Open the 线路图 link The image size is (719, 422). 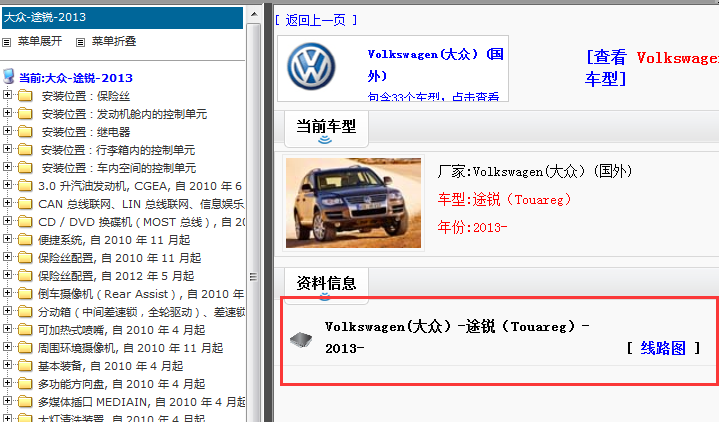pos(663,348)
